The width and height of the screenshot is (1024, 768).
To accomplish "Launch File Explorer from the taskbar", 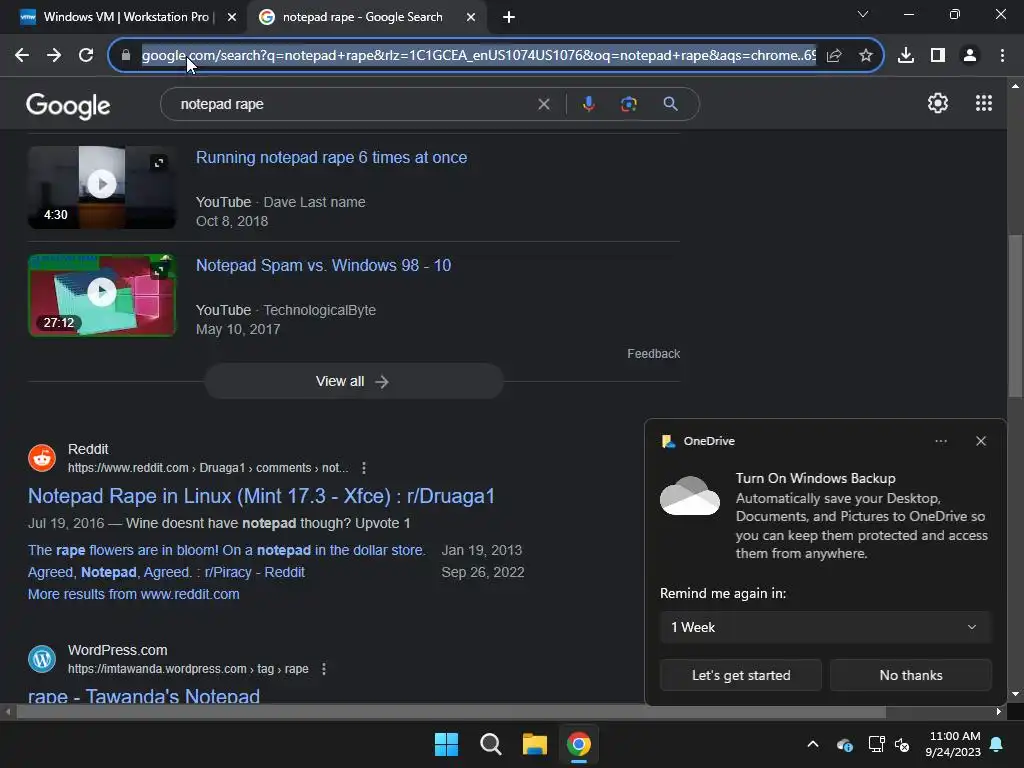I will coord(535,744).
